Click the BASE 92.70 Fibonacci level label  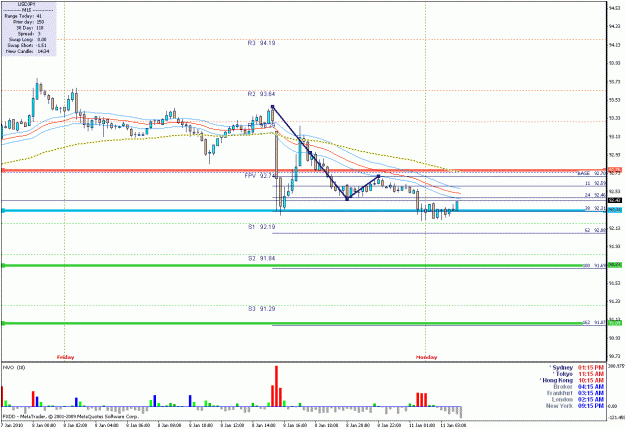pyautogui.click(x=592, y=173)
